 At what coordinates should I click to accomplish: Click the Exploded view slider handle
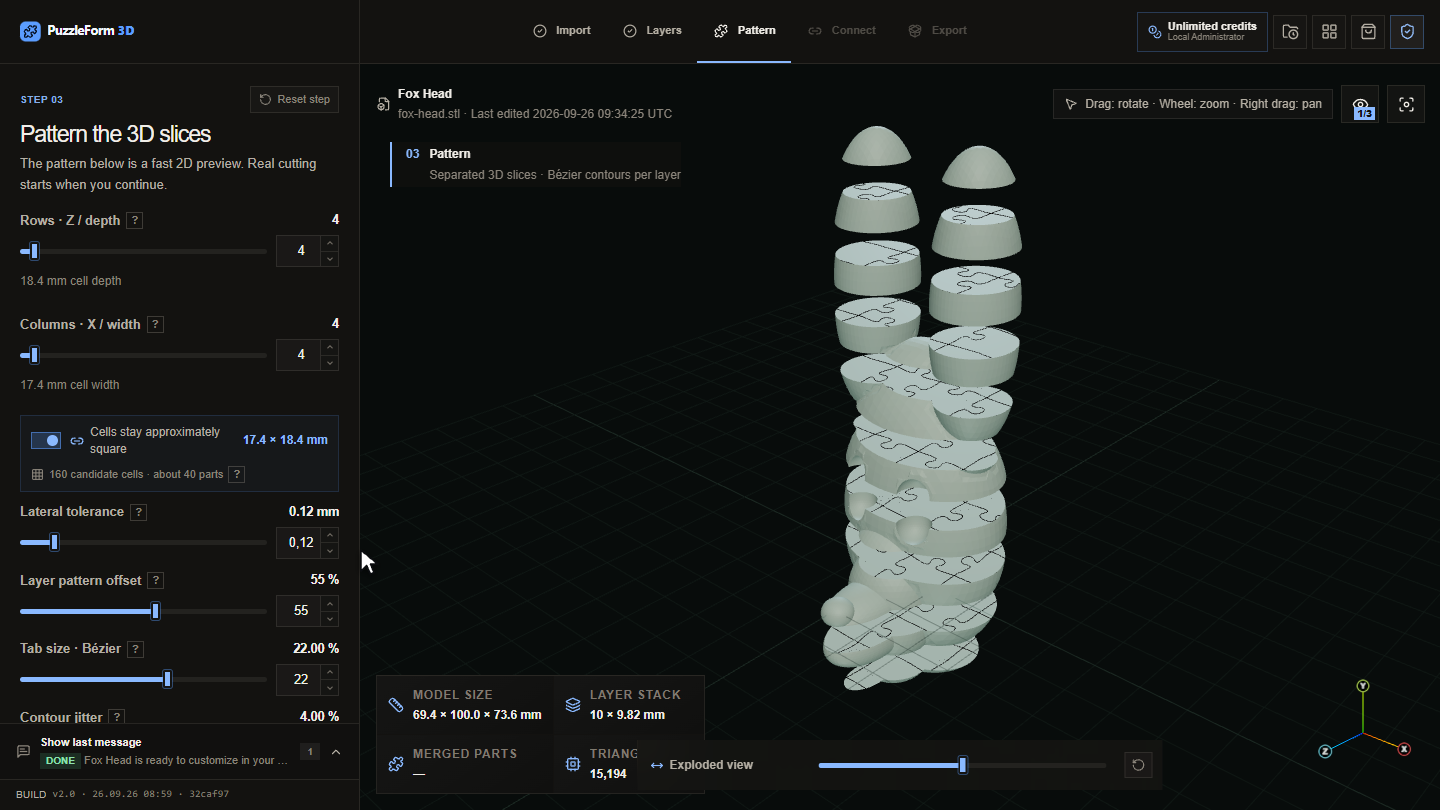click(963, 766)
